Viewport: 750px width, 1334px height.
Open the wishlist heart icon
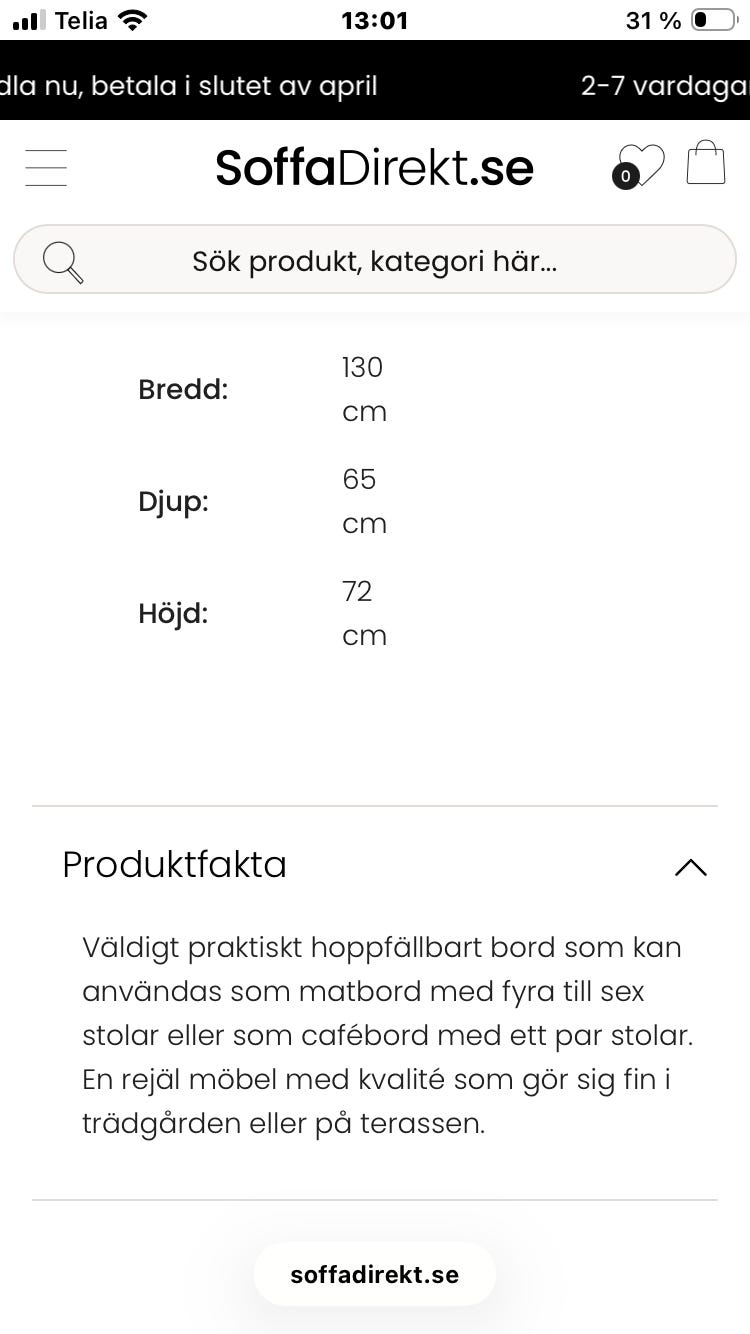click(641, 164)
